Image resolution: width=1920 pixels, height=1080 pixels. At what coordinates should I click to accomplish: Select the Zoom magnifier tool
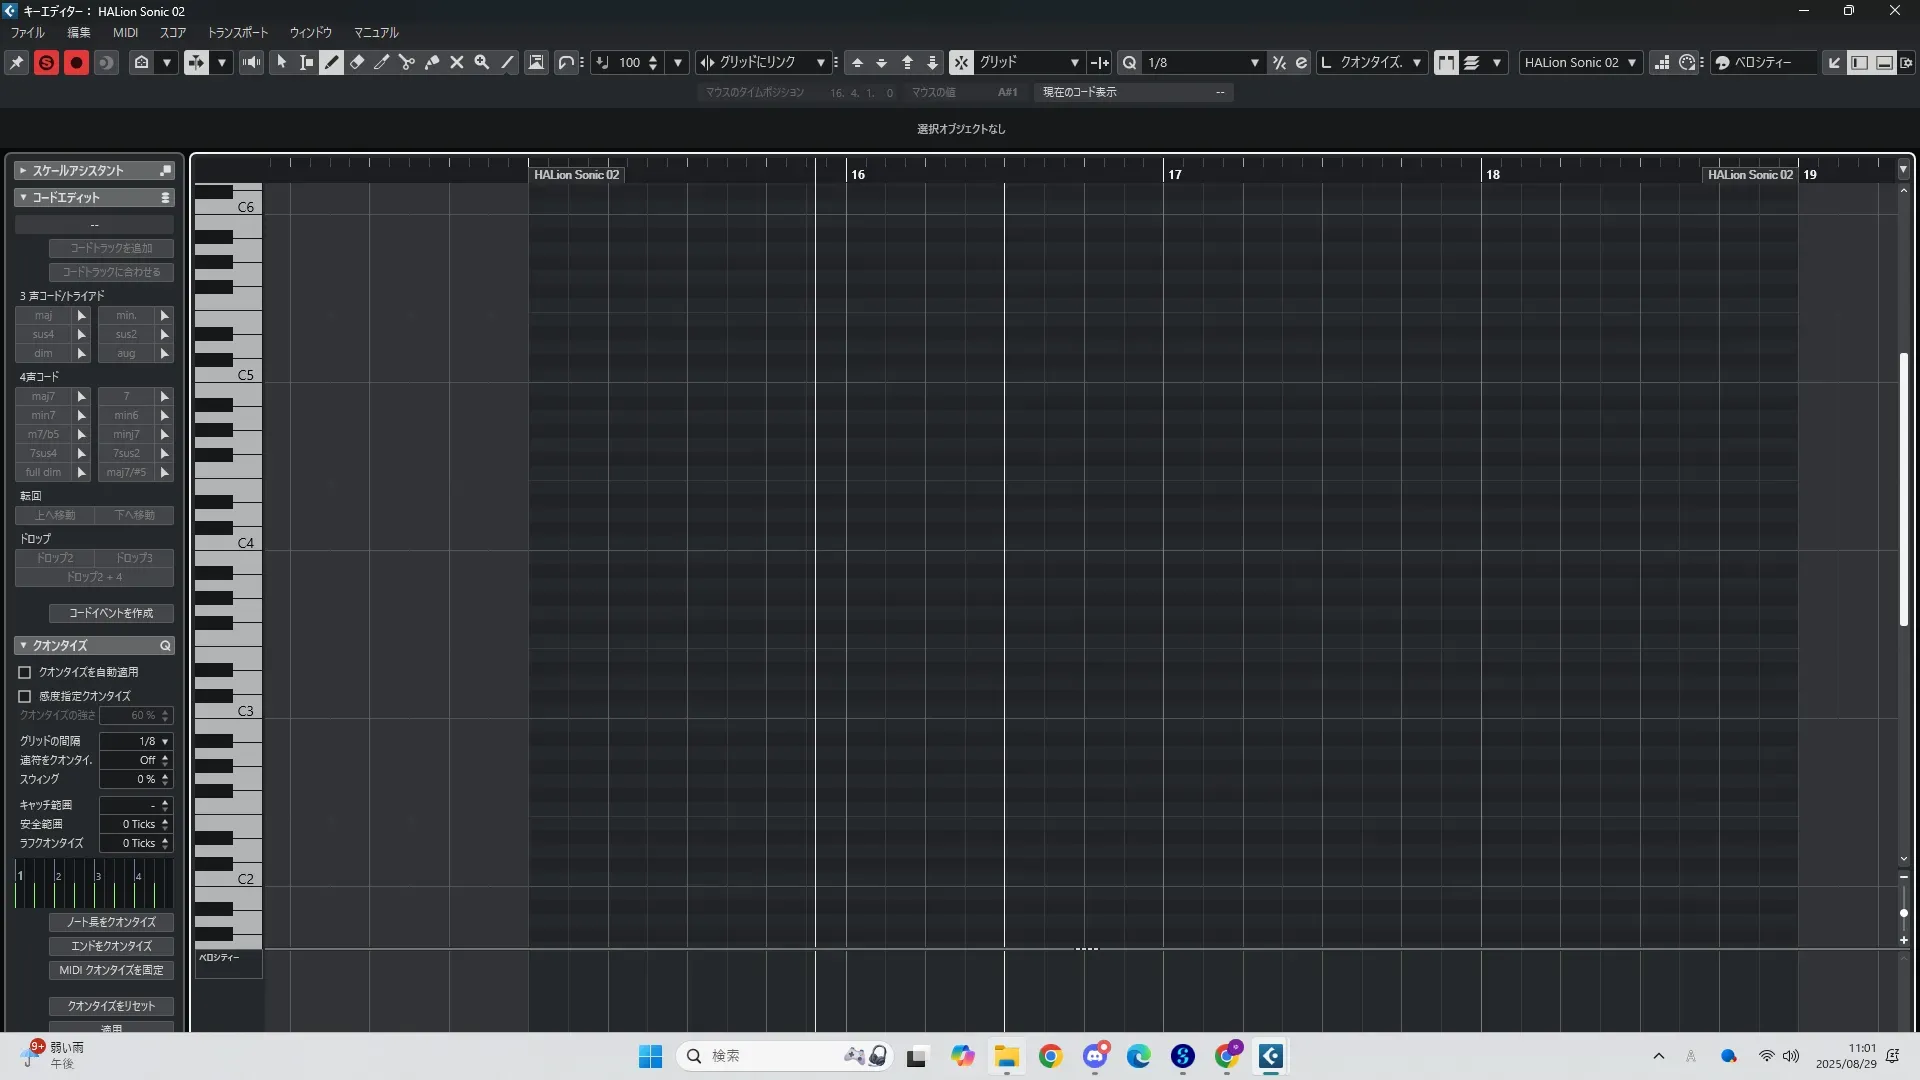point(482,62)
